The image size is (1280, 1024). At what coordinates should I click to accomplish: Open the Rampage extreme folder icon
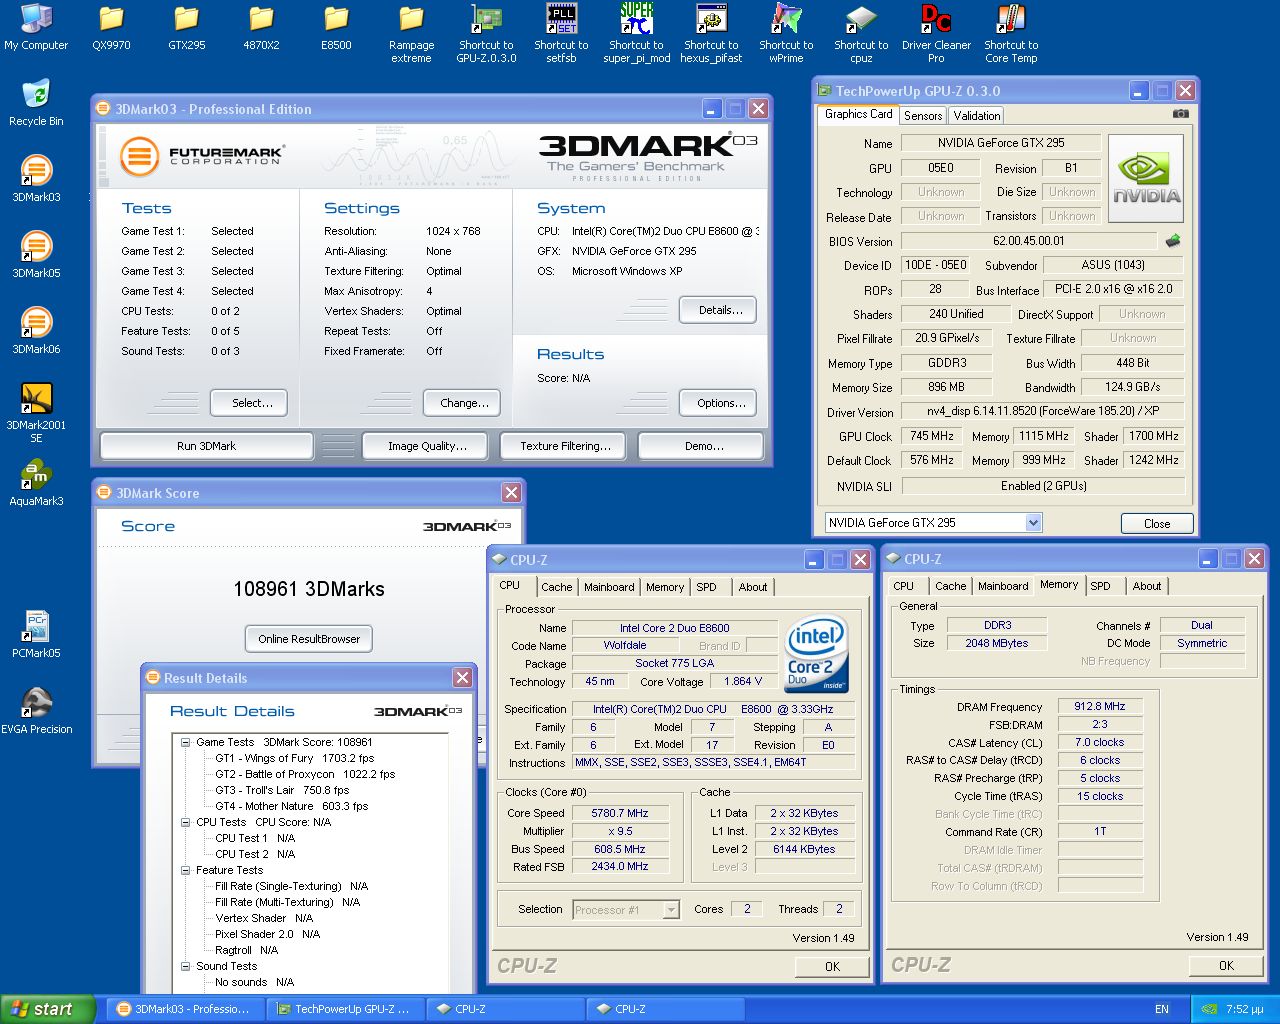(411, 34)
